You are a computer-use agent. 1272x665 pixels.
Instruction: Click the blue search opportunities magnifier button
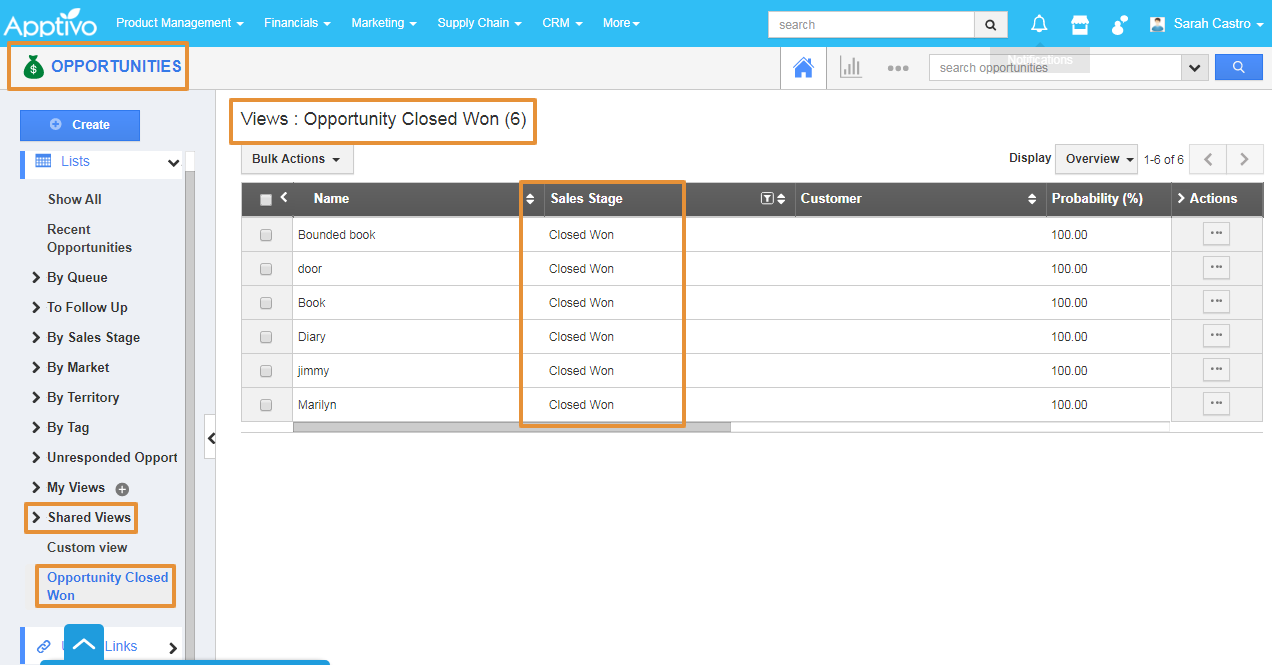point(1238,67)
